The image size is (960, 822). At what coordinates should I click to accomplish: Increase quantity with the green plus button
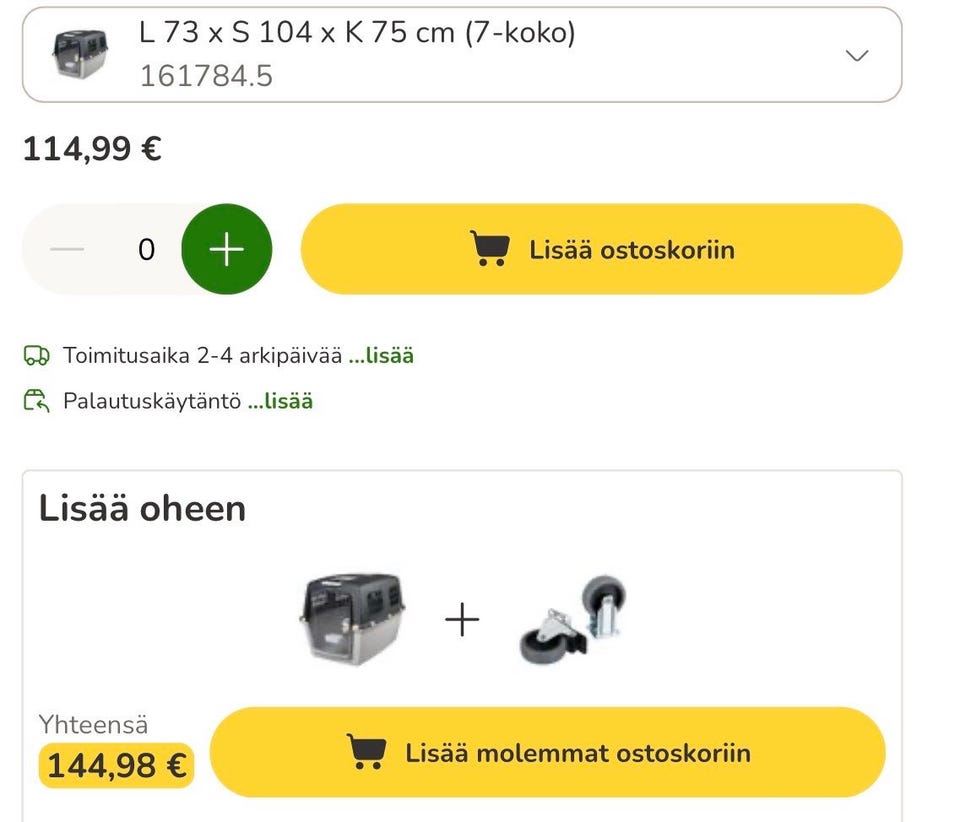[226, 249]
